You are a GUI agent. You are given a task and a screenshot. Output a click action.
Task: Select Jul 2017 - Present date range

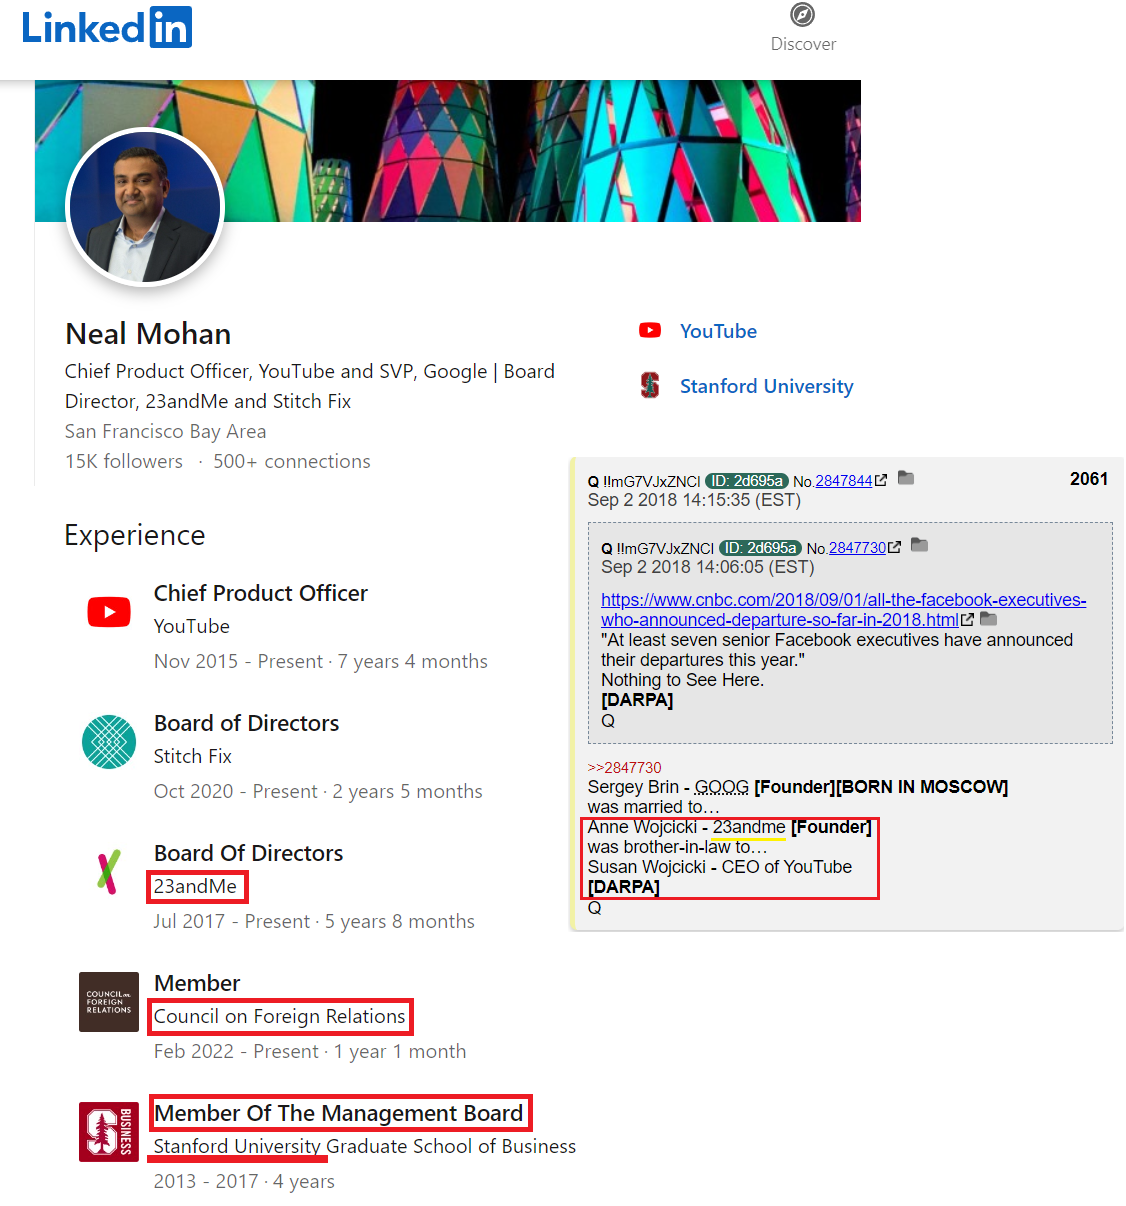pos(232,921)
